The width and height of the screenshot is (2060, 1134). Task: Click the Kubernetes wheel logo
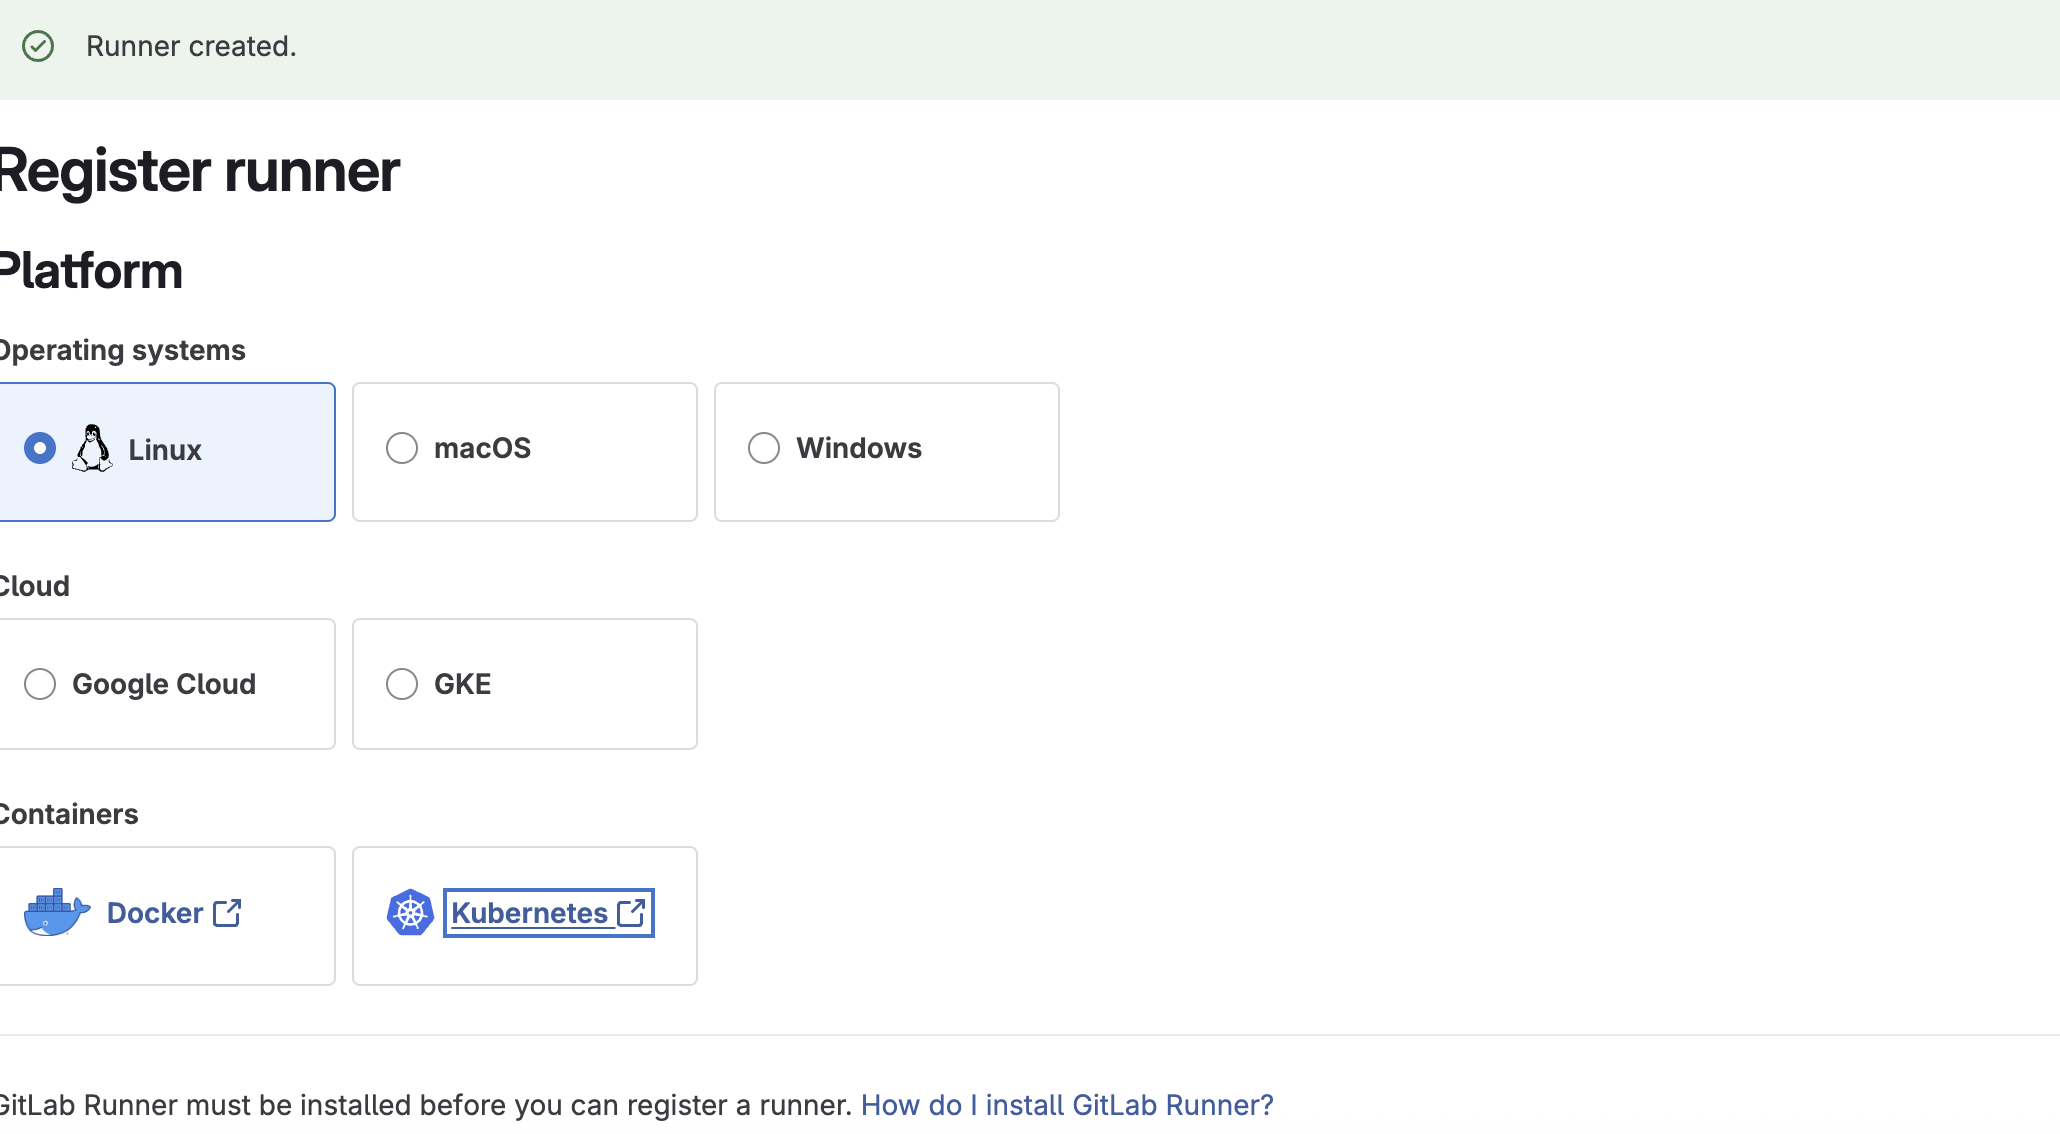click(x=409, y=912)
